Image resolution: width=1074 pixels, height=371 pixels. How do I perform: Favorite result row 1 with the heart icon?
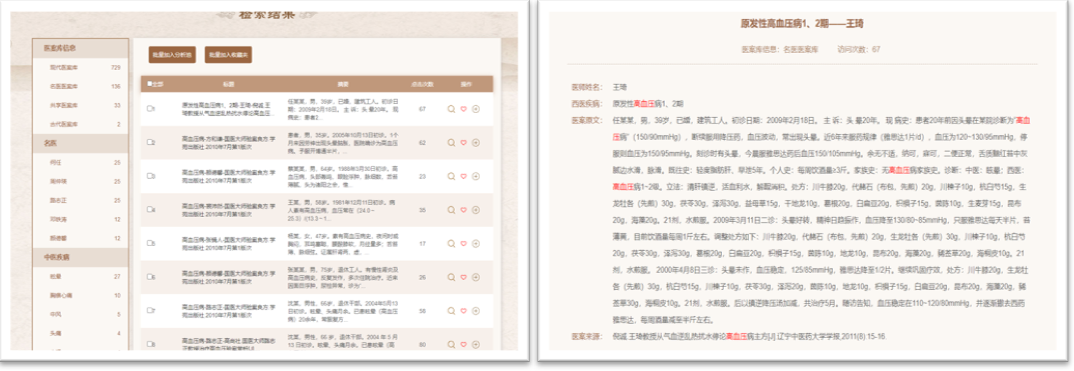click(464, 108)
